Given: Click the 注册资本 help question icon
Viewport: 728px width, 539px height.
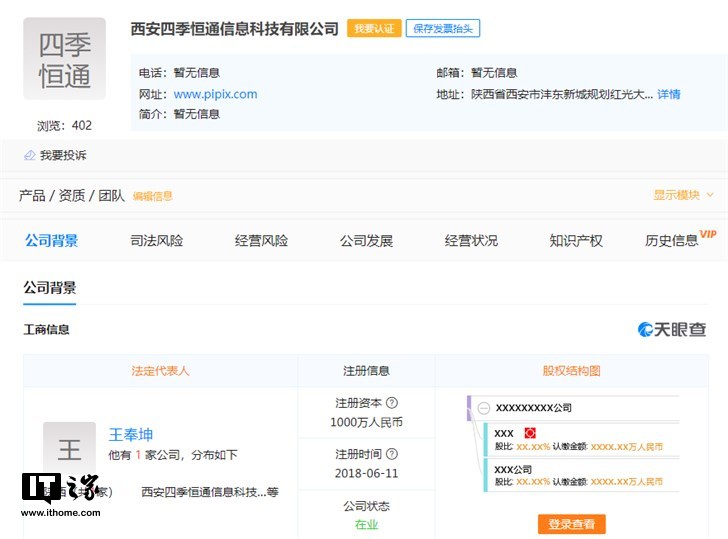Looking at the screenshot, I should coord(392,403).
